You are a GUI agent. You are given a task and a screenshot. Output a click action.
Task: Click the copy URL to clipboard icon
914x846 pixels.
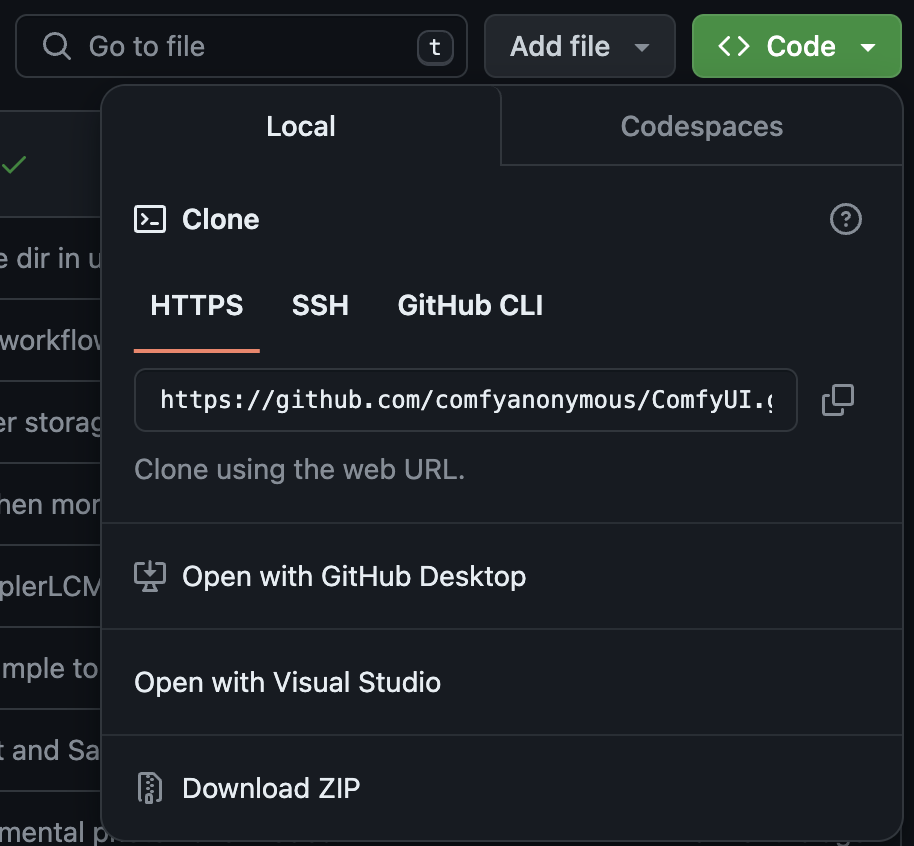coord(837,400)
